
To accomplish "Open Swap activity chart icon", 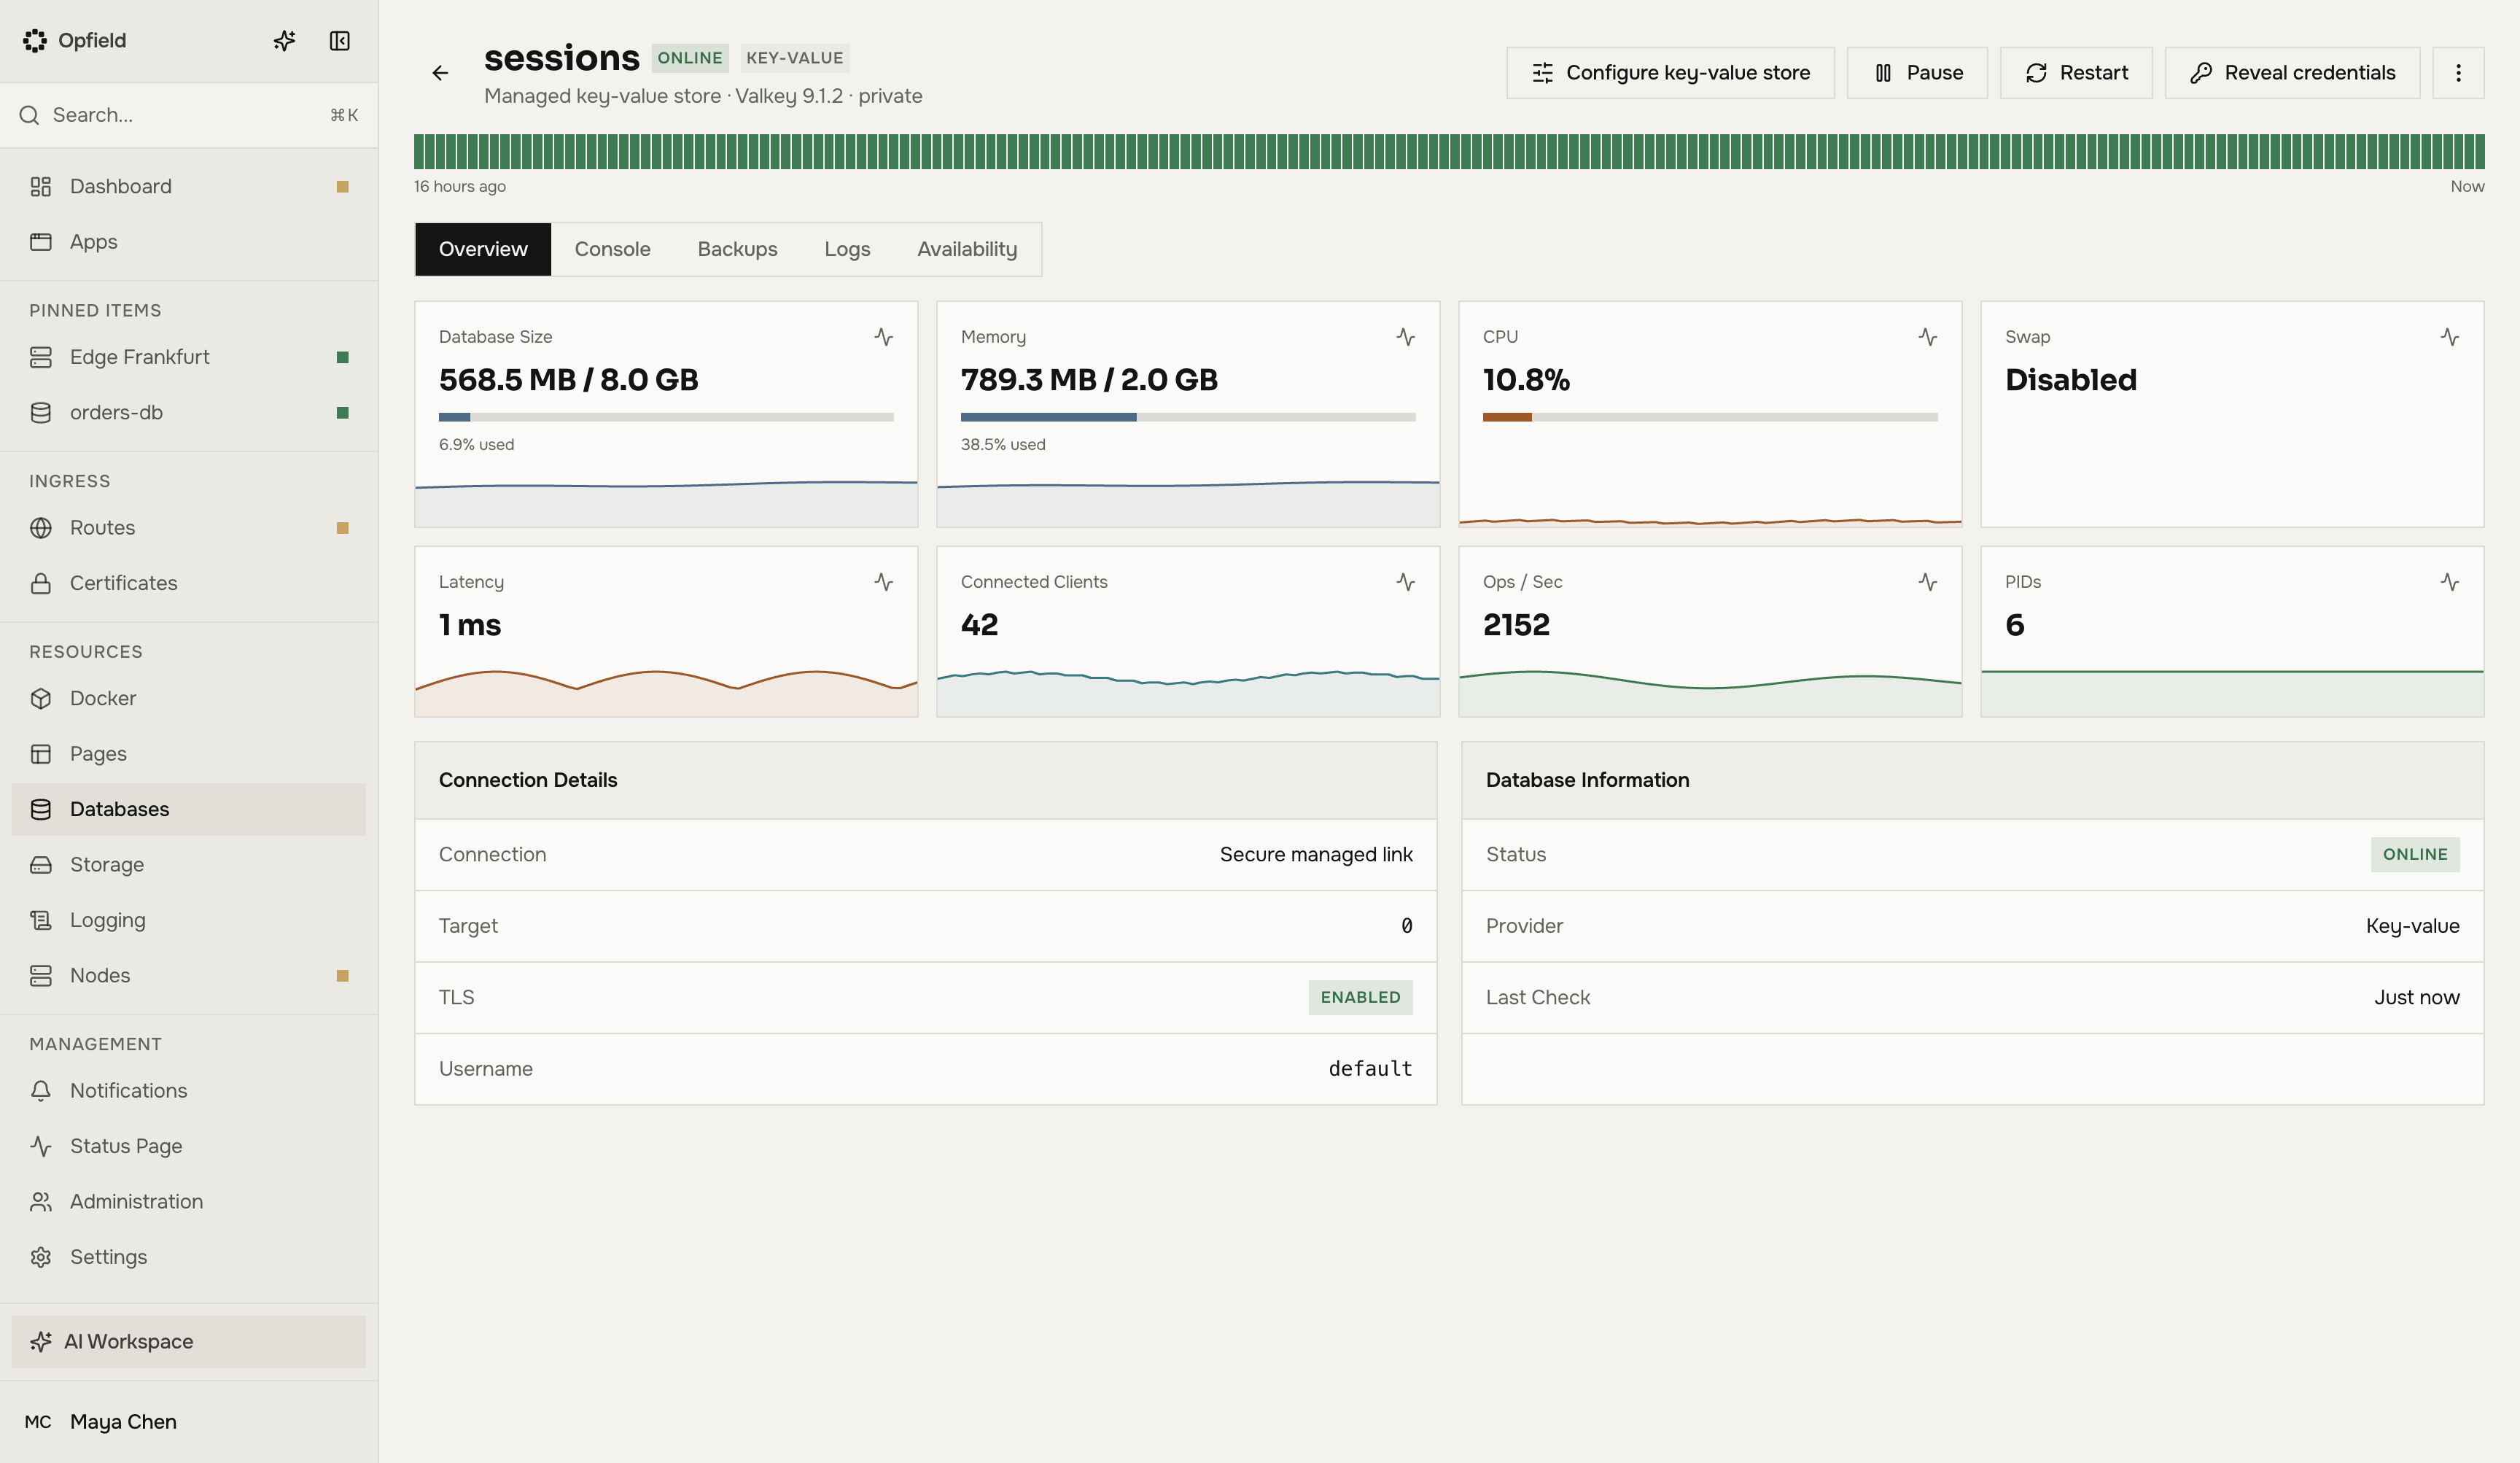I will pos(2449,337).
